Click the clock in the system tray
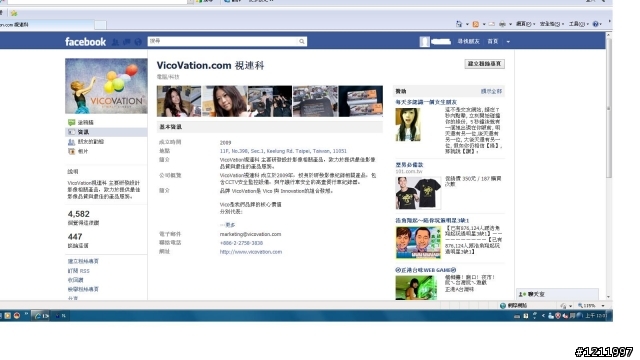Viewport: 640px width, 360px height. pos(596,316)
